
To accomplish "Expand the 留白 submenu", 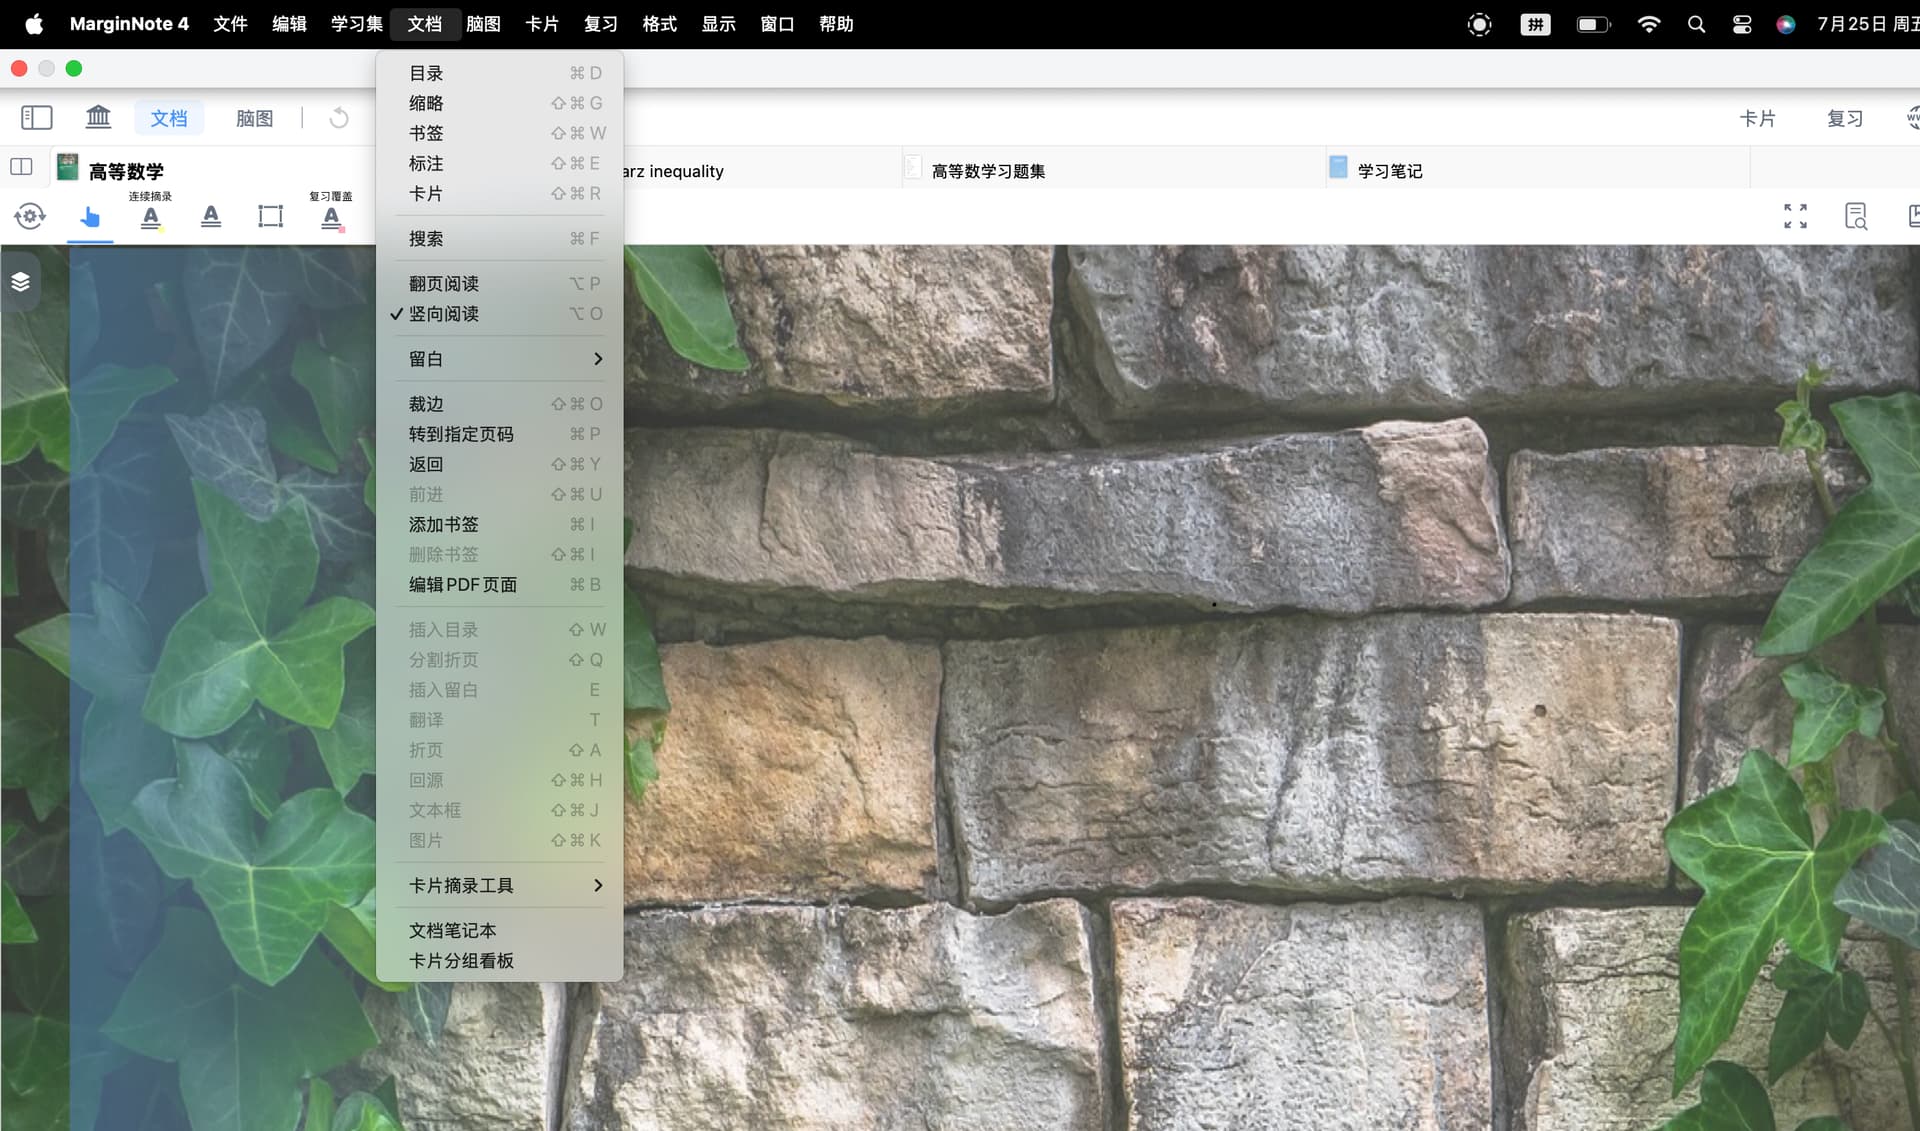I will point(499,359).
